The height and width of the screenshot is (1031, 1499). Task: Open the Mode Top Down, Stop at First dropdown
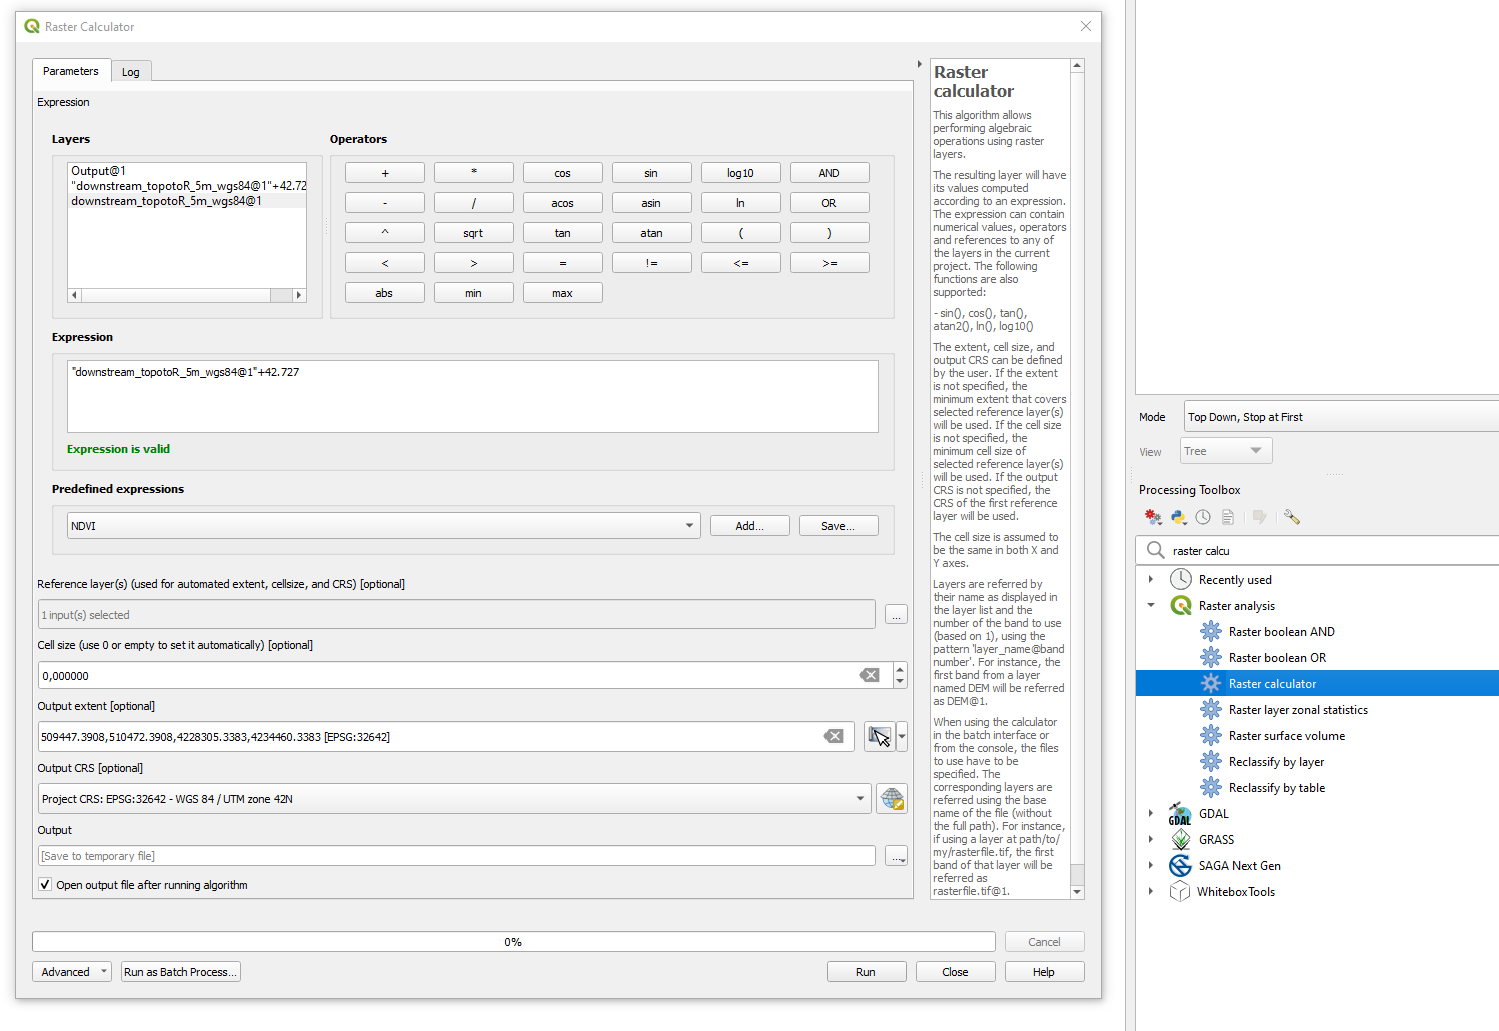1341,417
